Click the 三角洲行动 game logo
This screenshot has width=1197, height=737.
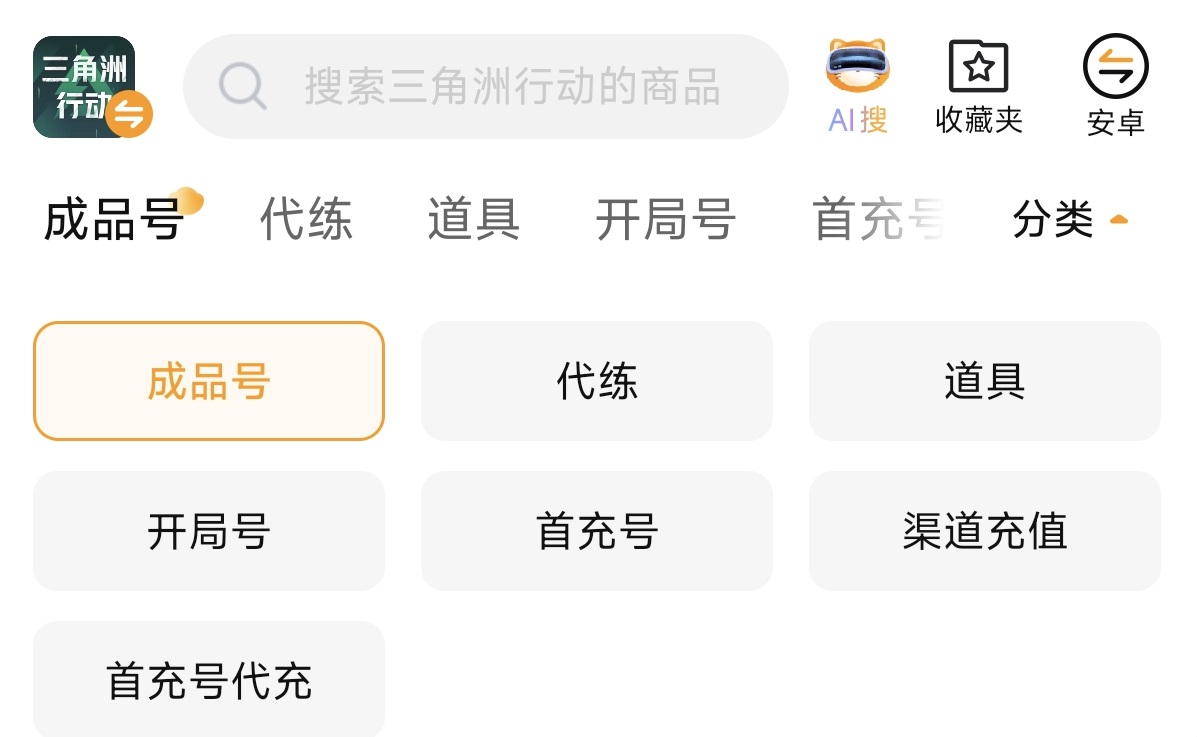pos(85,85)
